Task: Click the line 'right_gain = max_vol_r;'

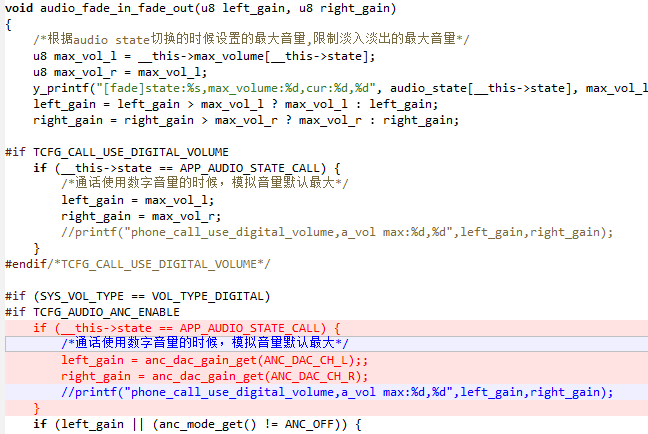Action: (x=141, y=216)
